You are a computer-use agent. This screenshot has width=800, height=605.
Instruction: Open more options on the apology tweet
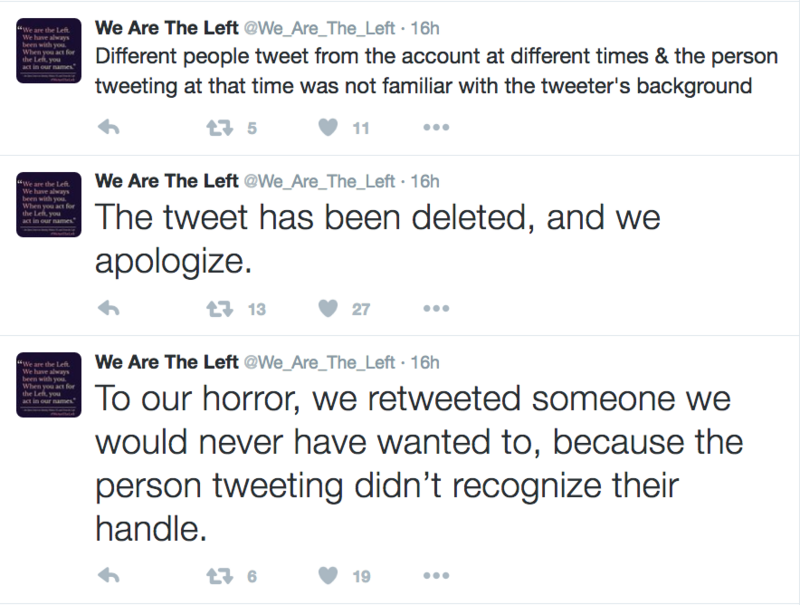436,309
